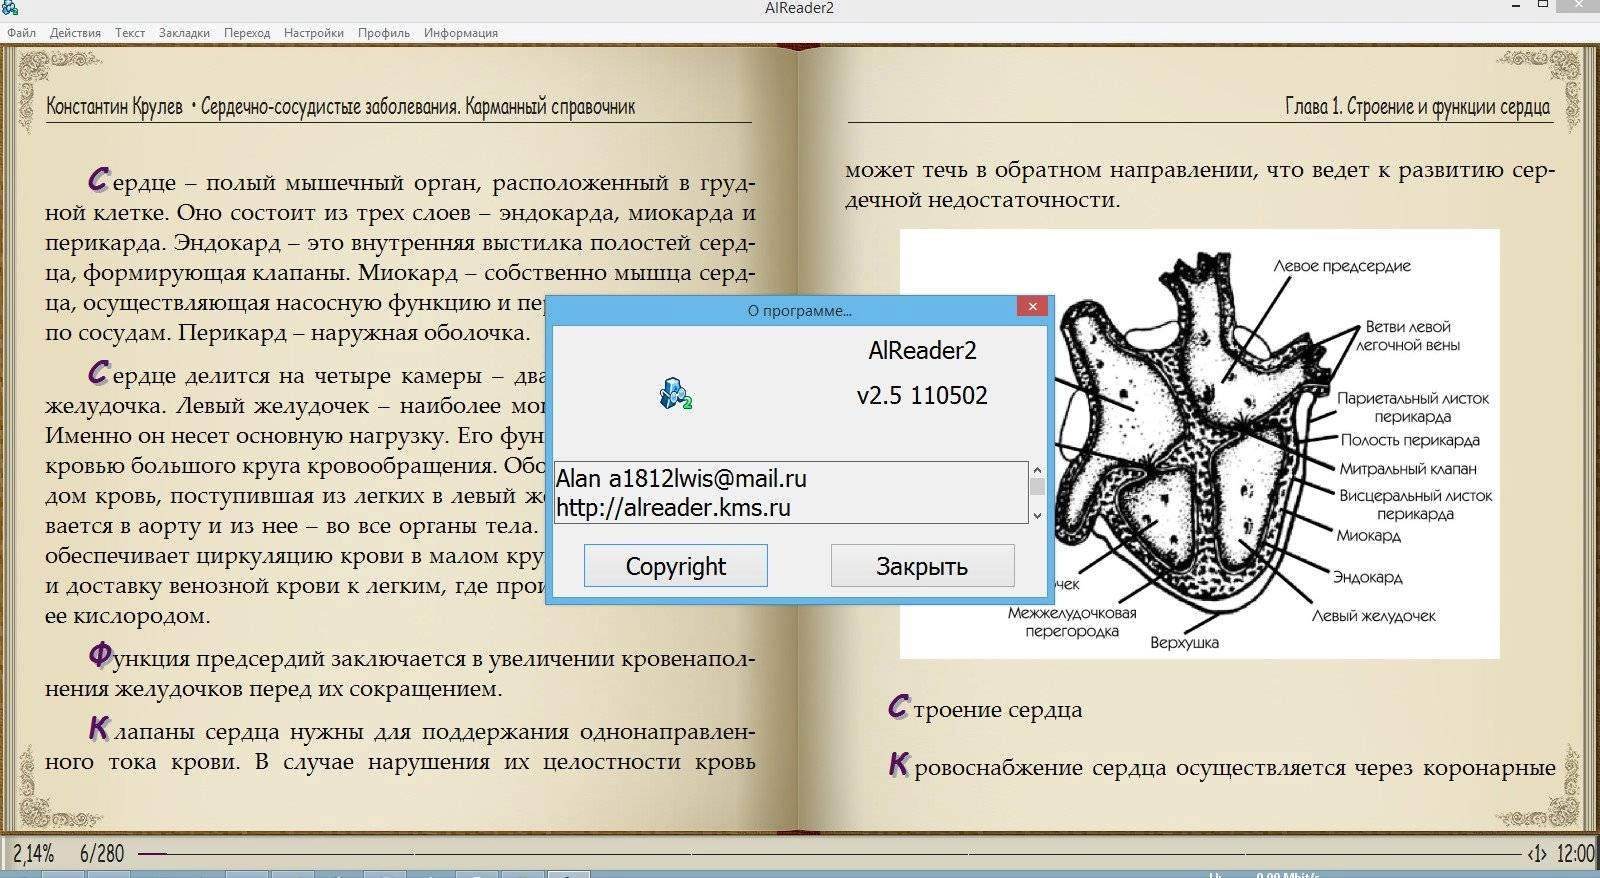Open the Файл menu
The image size is (1600, 878).
click(21, 33)
